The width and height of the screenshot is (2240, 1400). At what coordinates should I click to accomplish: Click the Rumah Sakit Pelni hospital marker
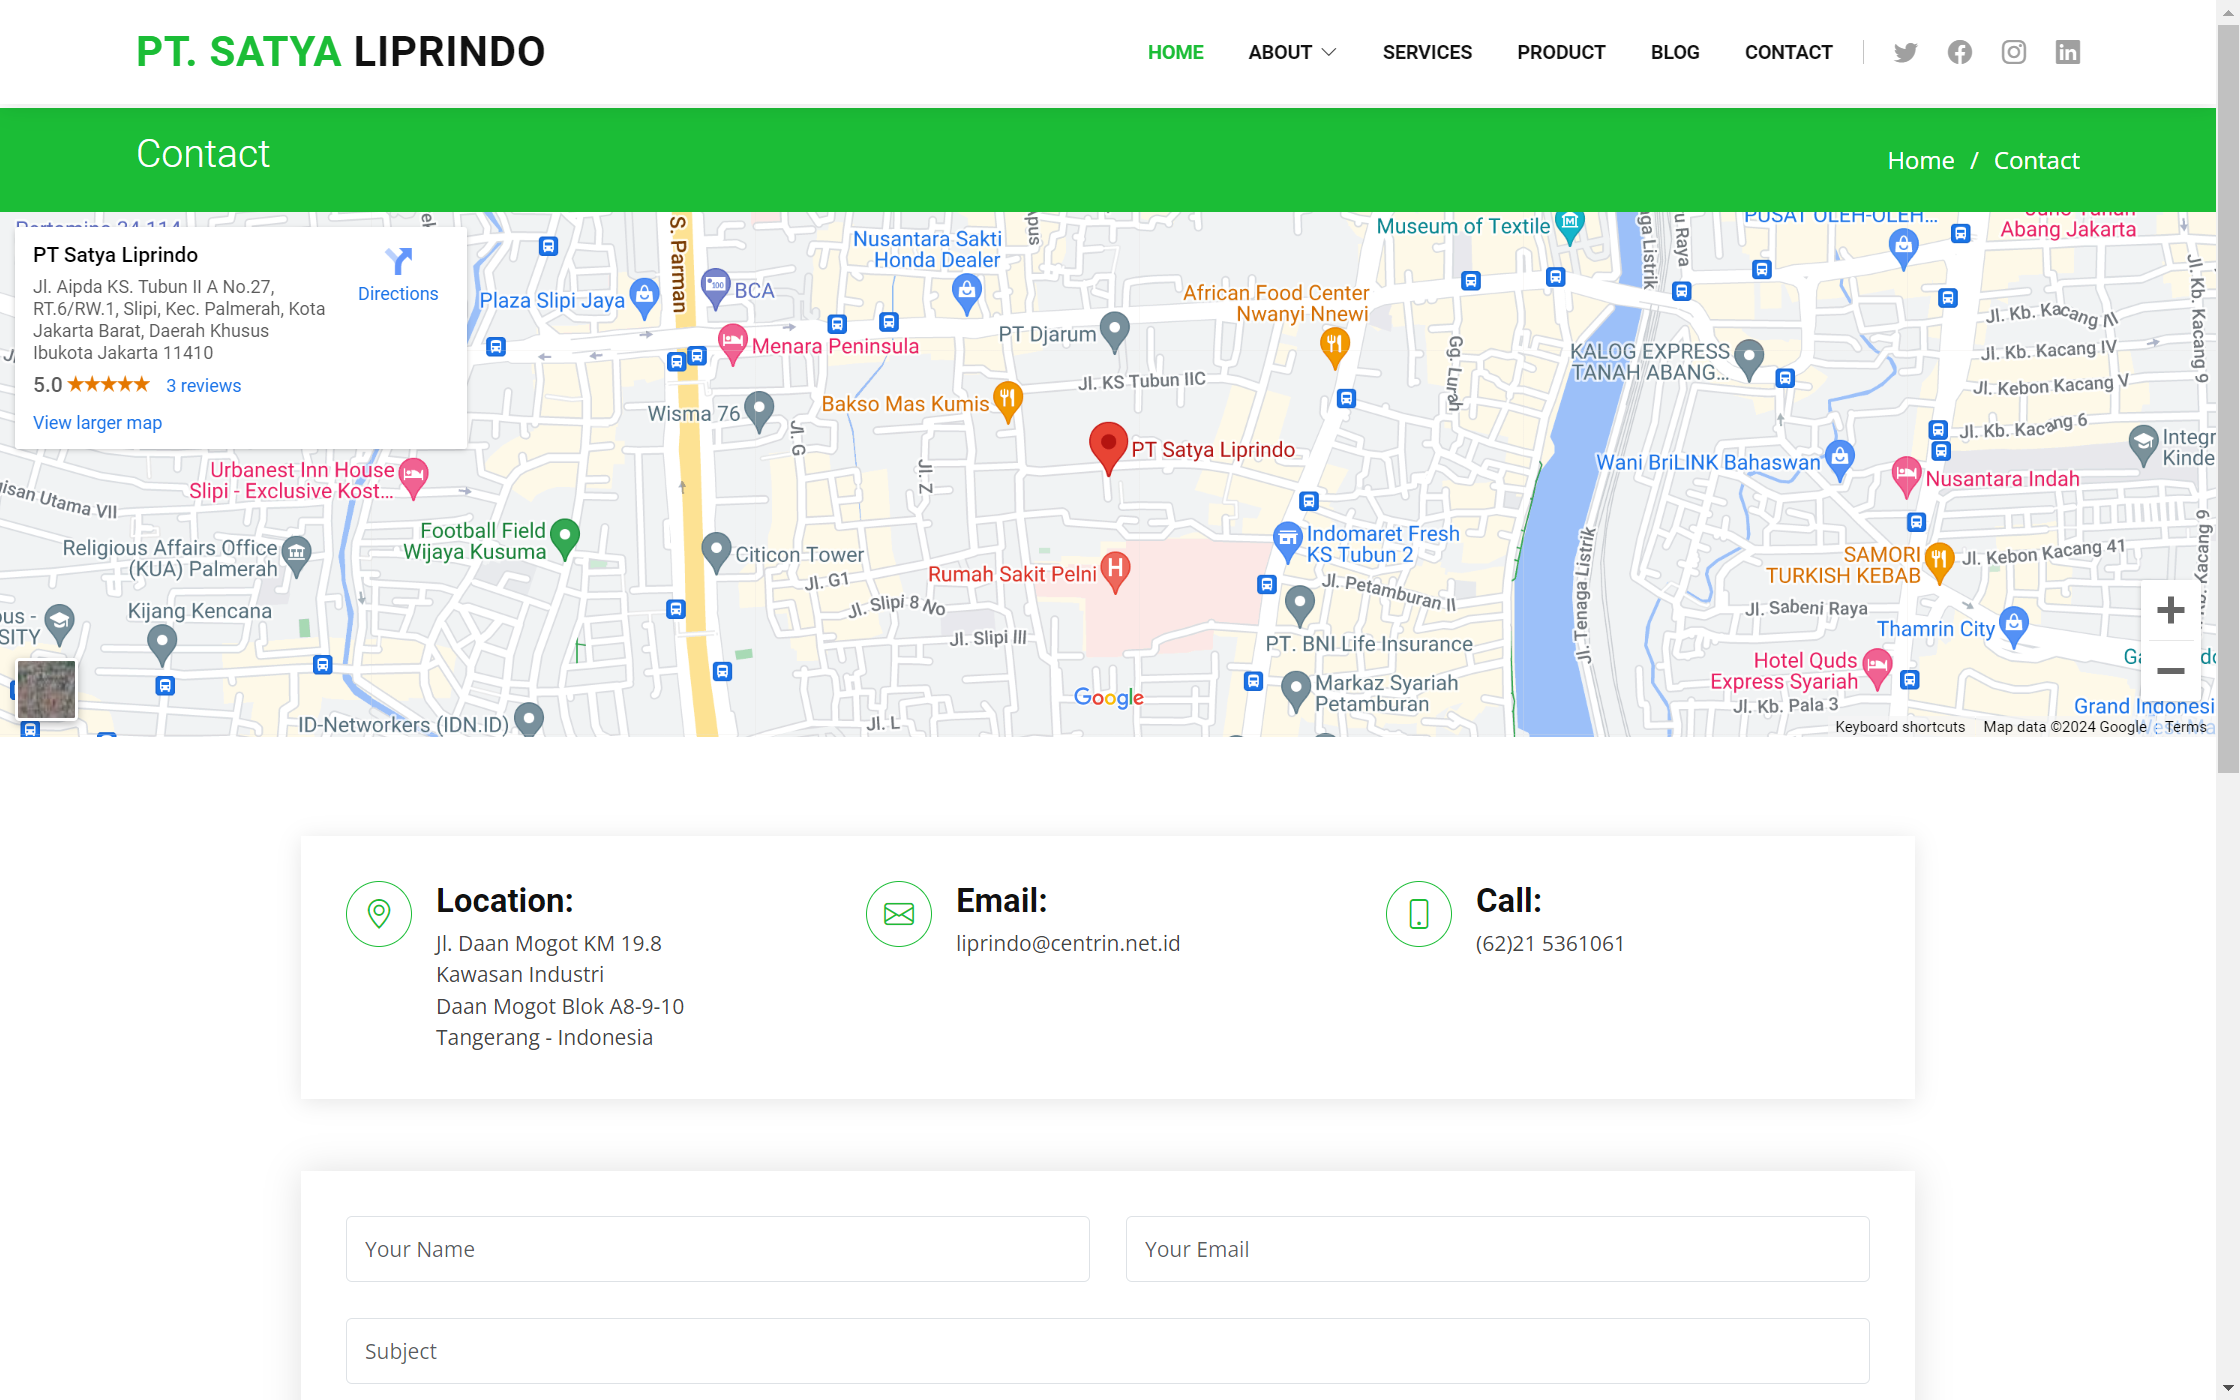coord(1116,569)
